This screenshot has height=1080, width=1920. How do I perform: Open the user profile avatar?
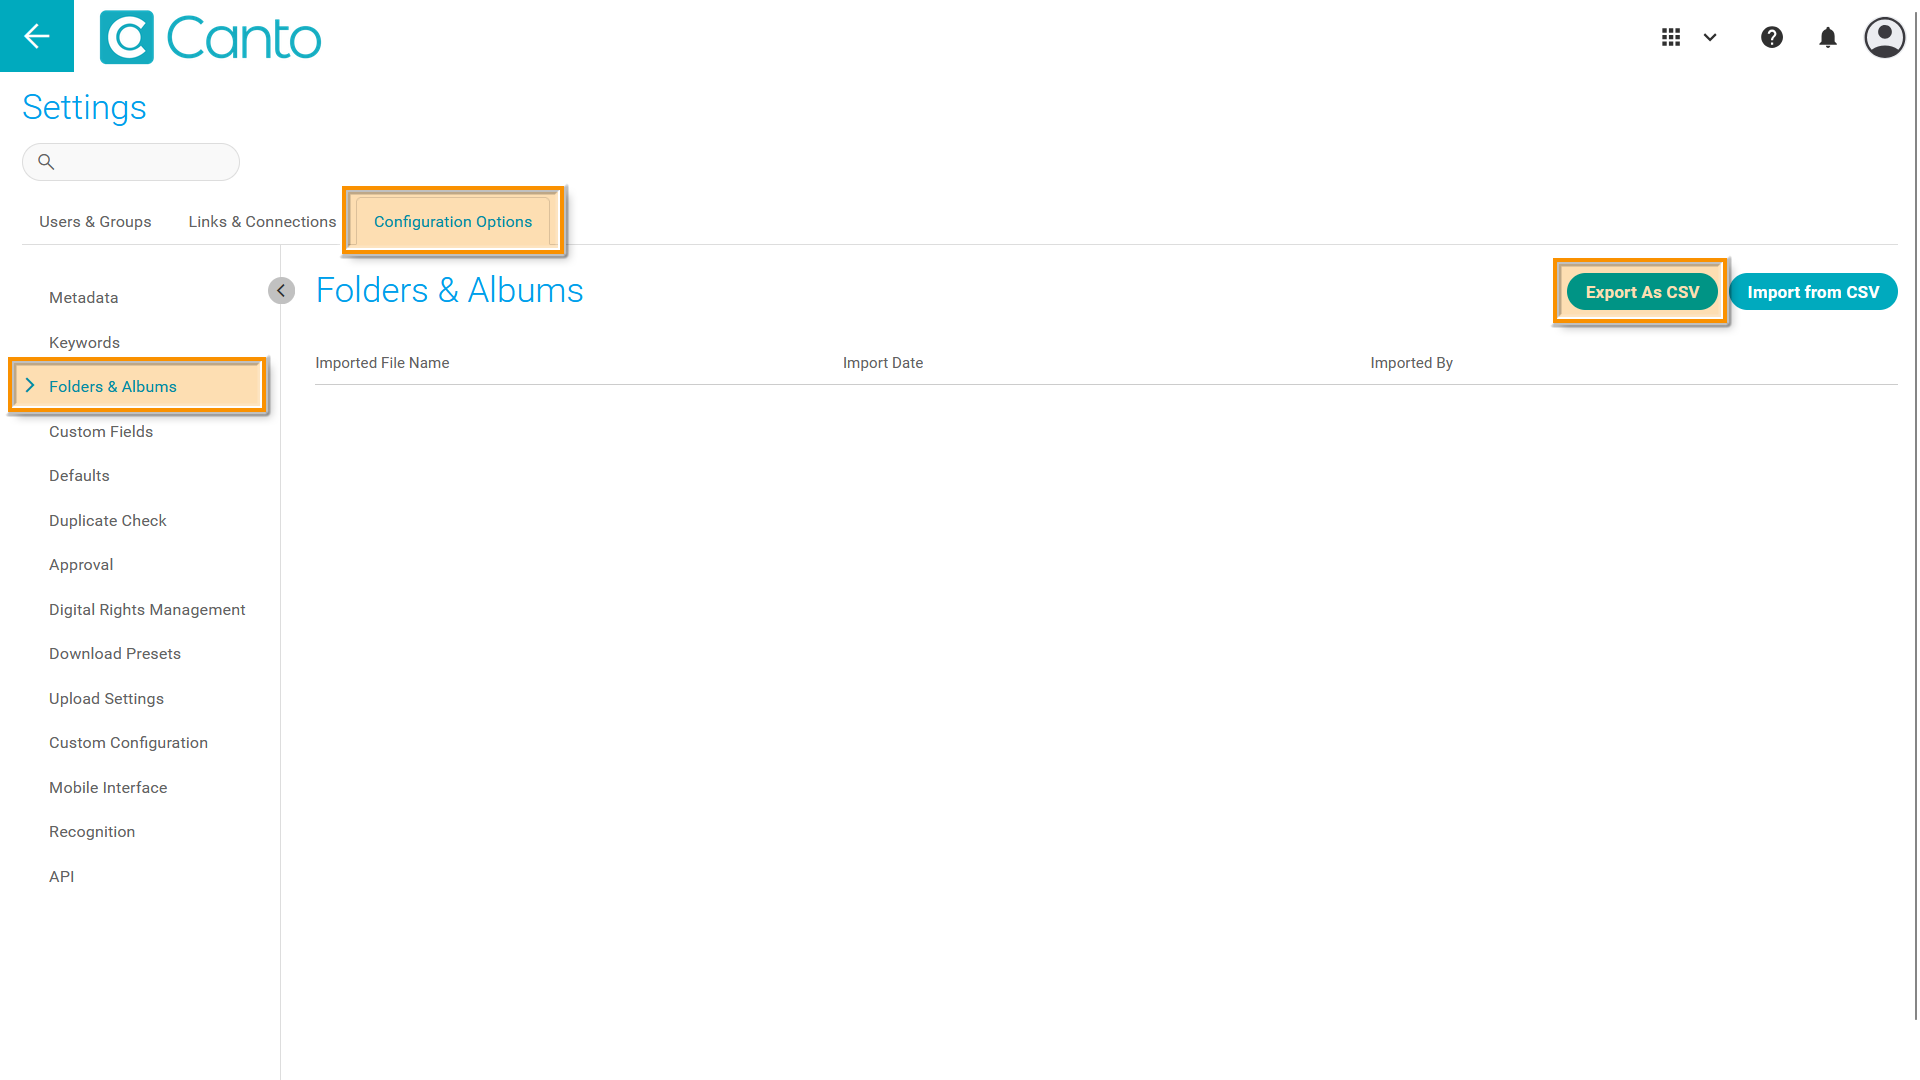coord(1884,37)
